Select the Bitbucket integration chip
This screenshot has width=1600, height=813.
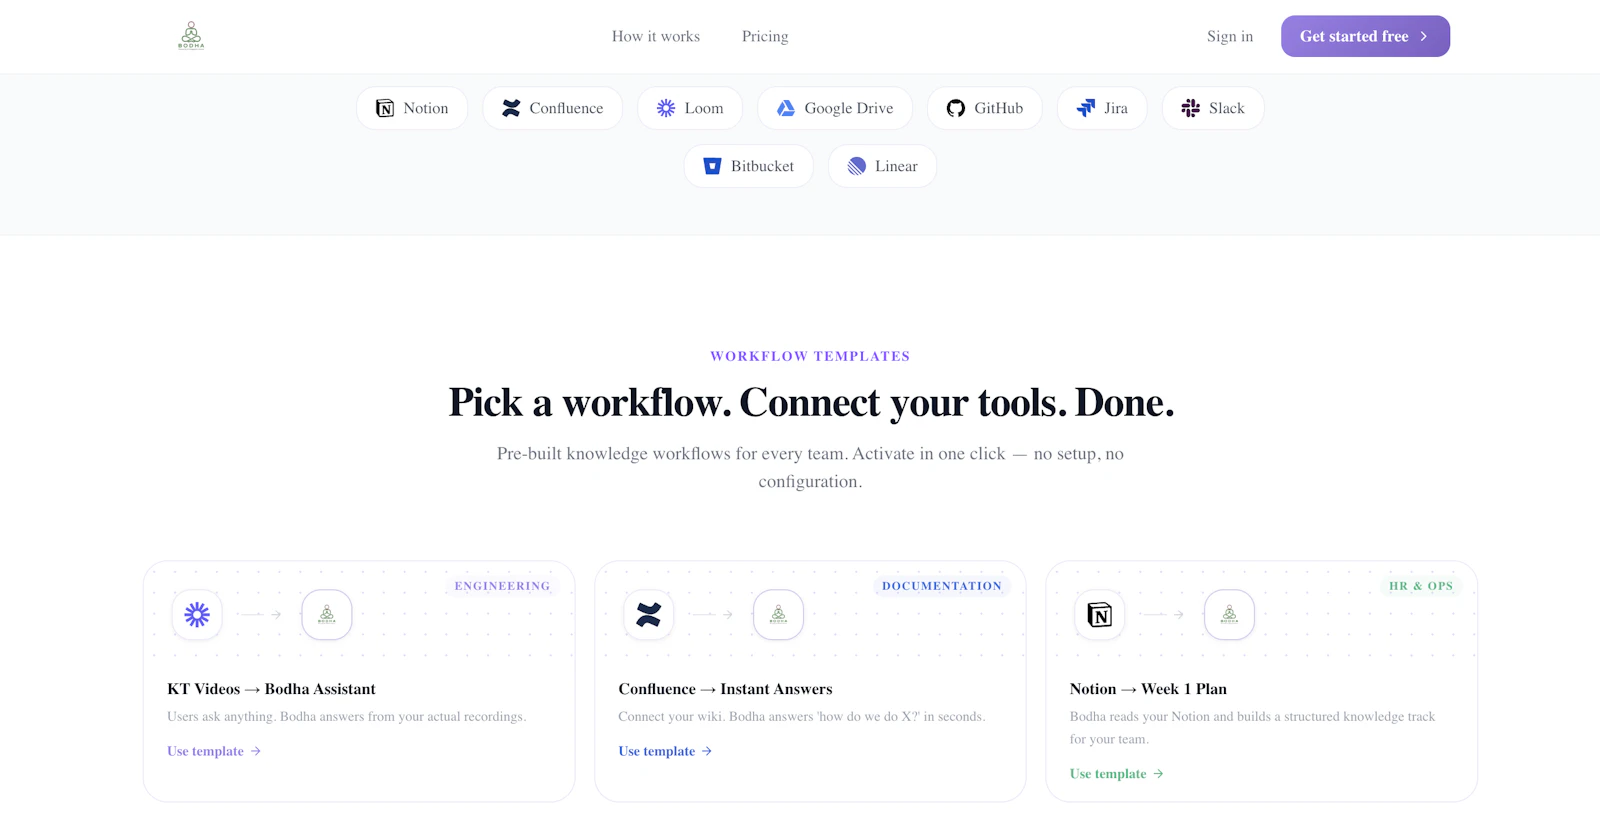click(749, 166)
